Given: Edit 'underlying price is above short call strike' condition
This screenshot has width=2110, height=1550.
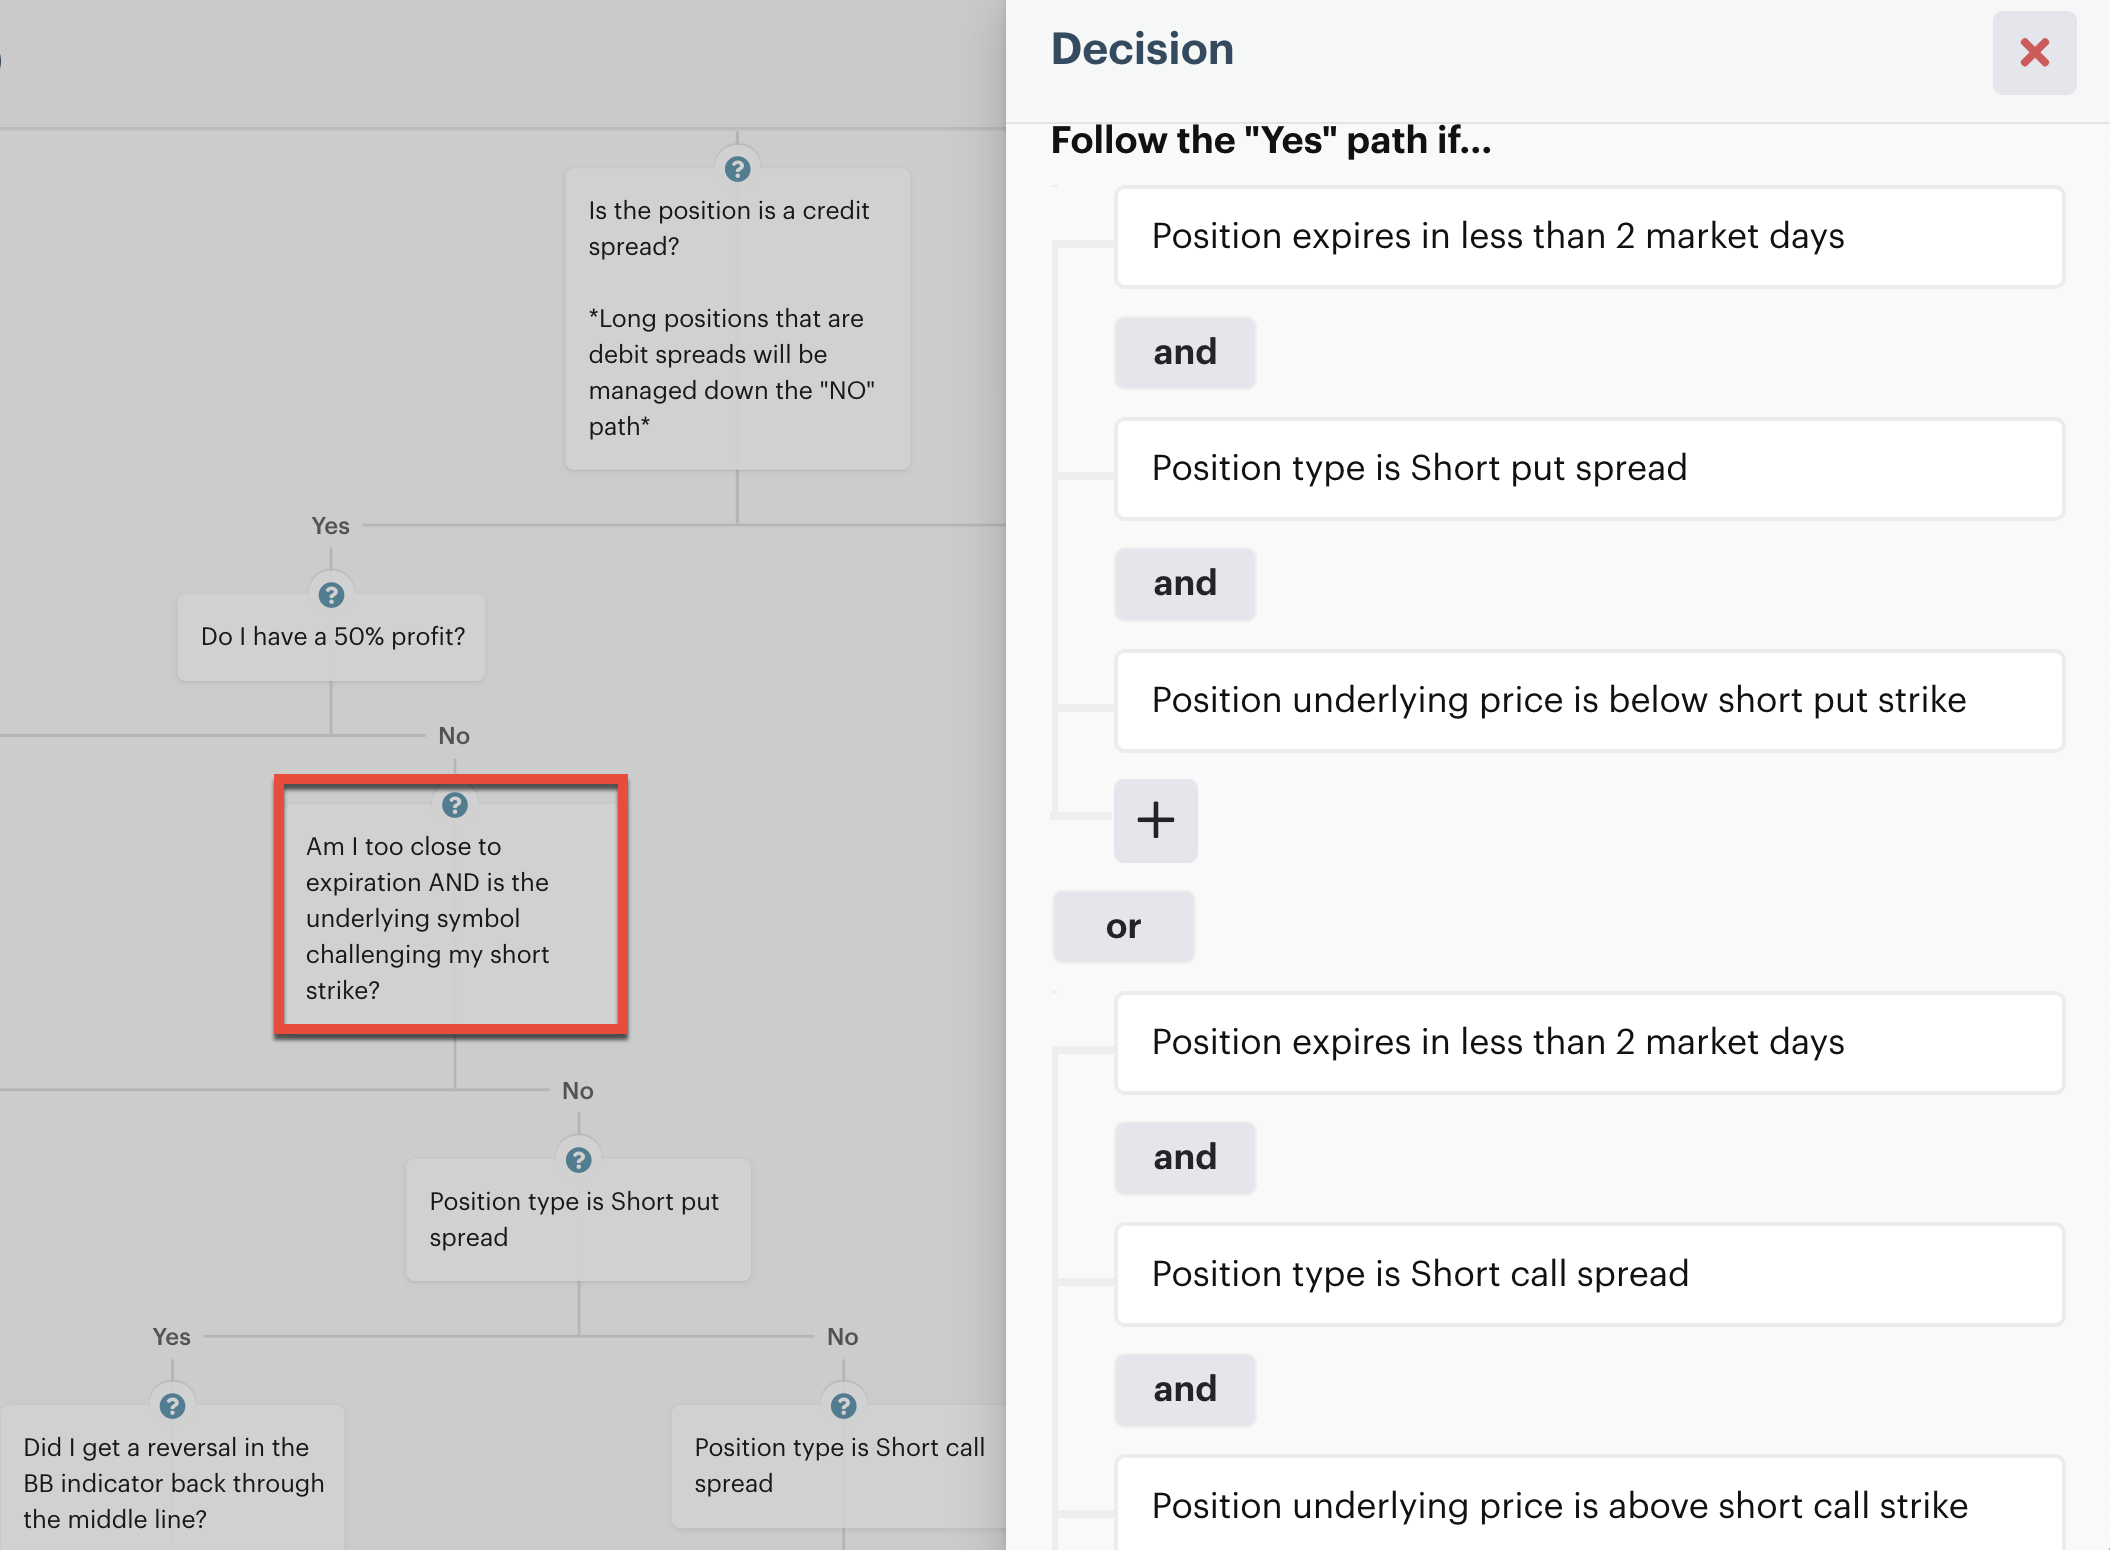Looking at the screenshot, I should point(1588,1505).
